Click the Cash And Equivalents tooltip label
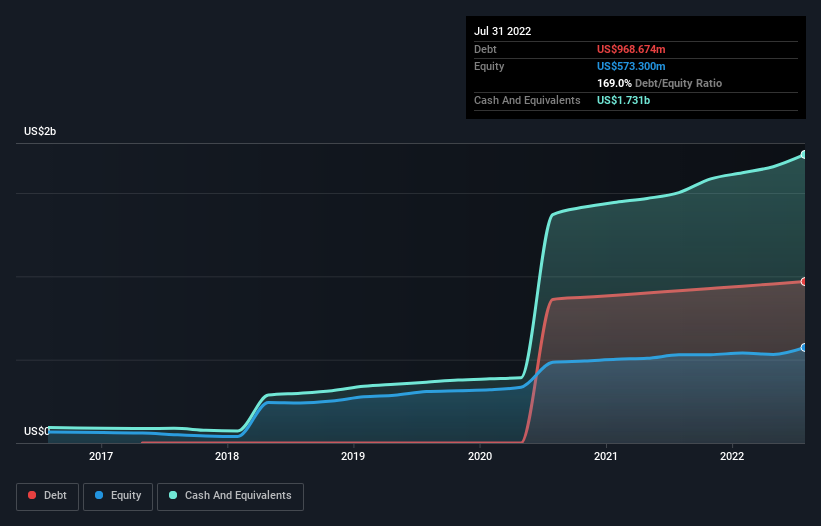The height and width of the screenshot is (526, 821). [x=527, y=100]
